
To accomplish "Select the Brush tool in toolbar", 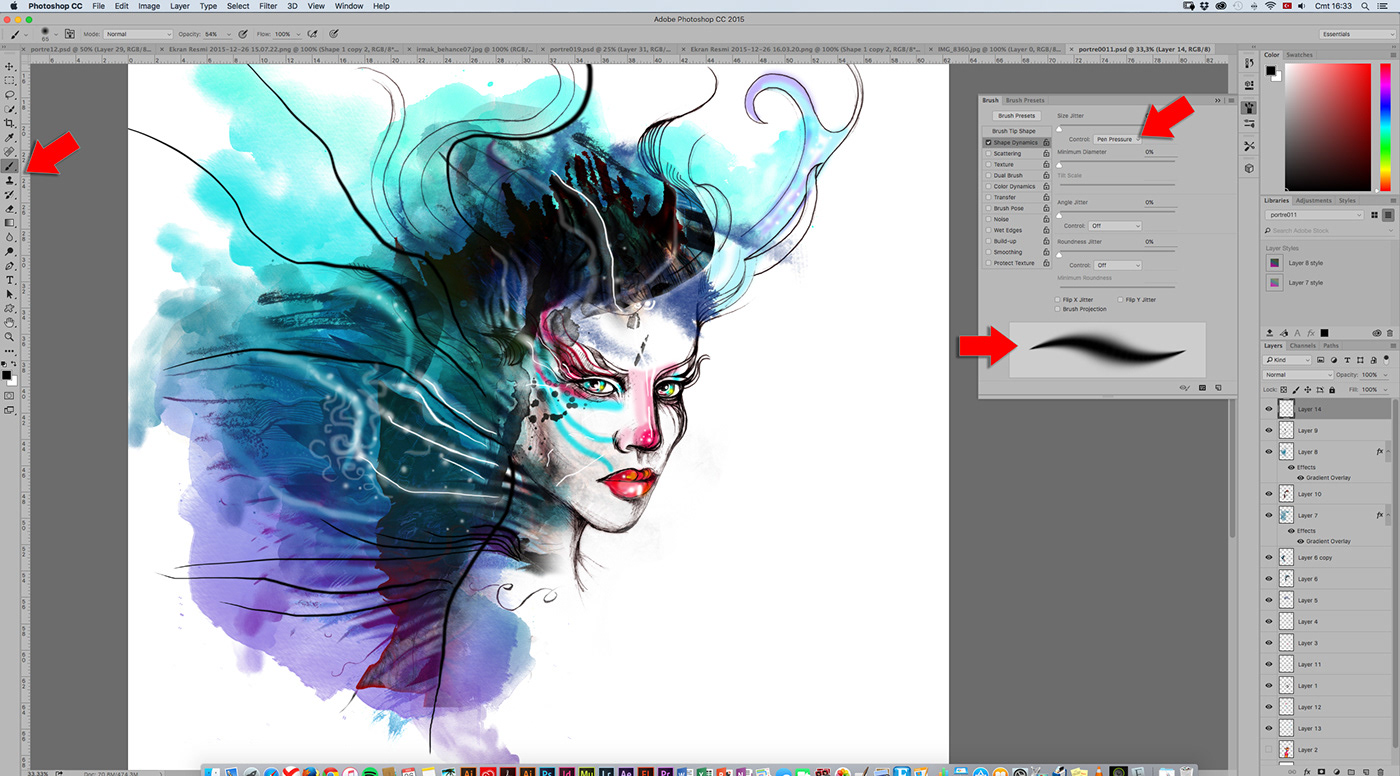I will 10,166.
